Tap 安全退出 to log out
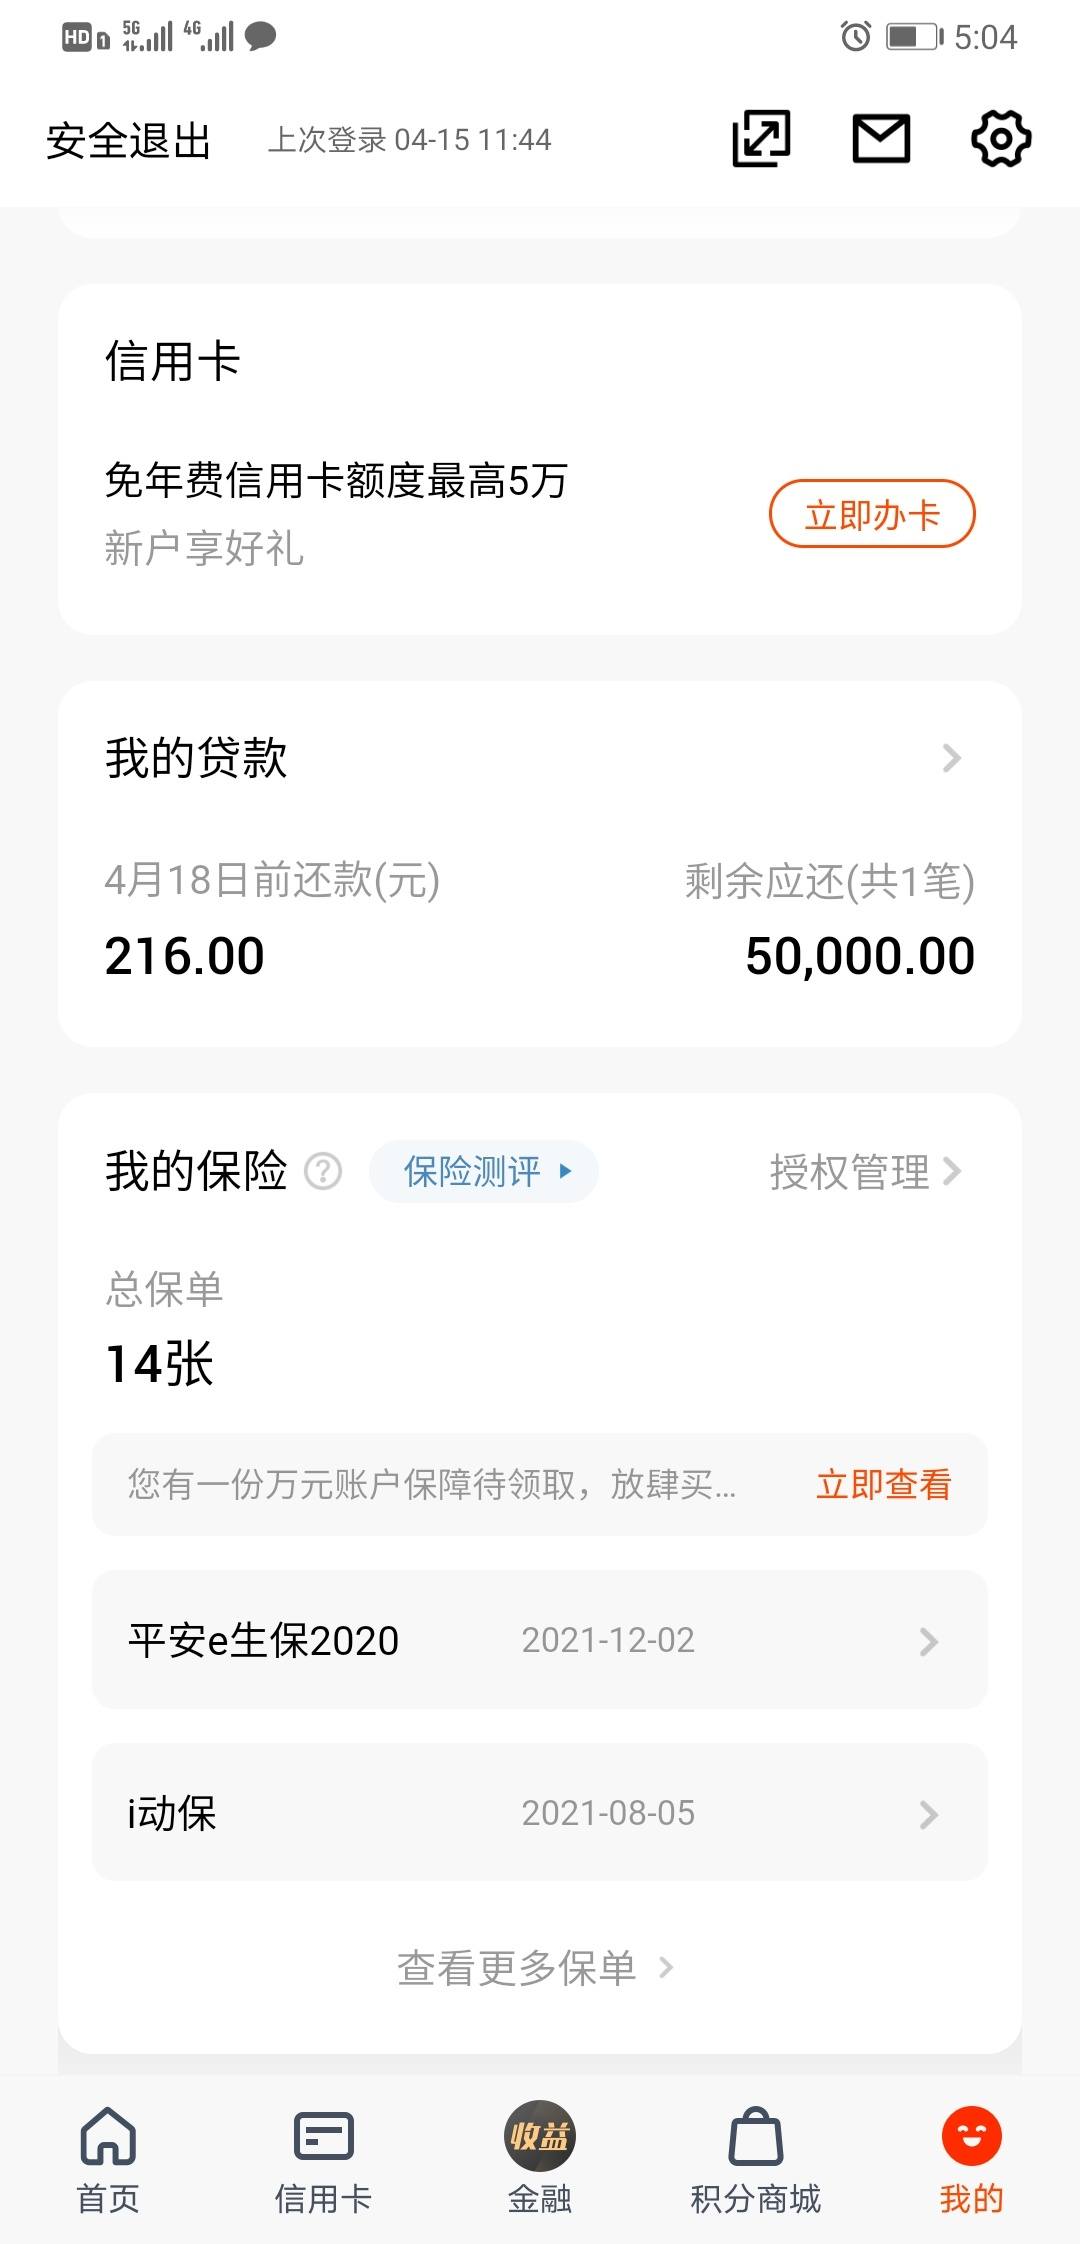This screenshot has width=1080, height=2244. click(x=128, y=140)
